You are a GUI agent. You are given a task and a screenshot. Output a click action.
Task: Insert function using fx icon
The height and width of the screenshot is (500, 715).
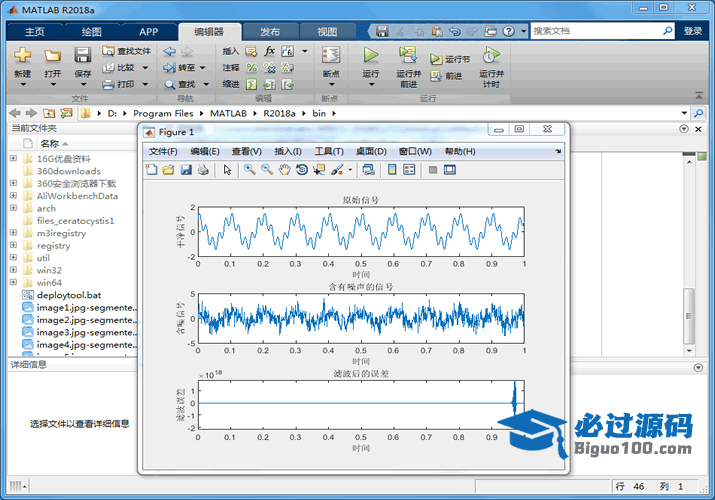[269, 51]
